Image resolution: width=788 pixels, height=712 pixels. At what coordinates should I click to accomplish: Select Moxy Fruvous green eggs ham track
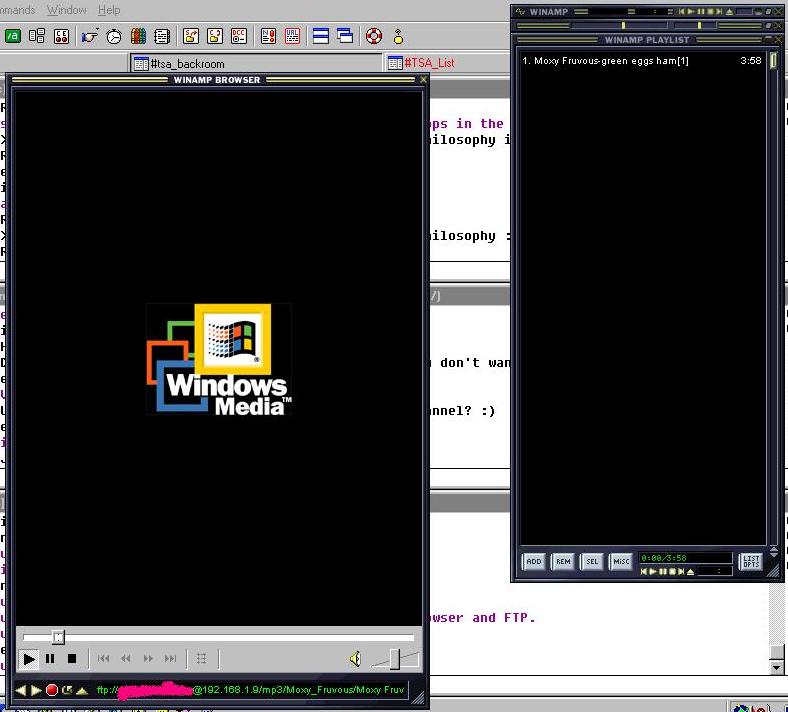click(x=611, y=61)
